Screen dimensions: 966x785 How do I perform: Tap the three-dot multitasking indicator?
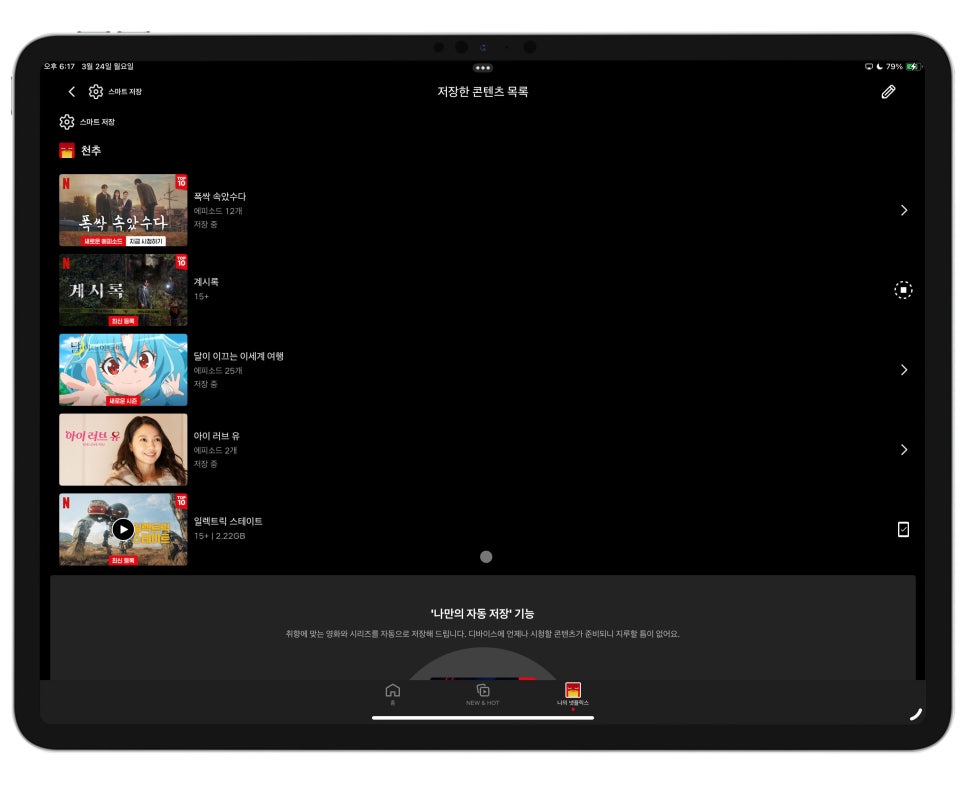tap(483, 68)
